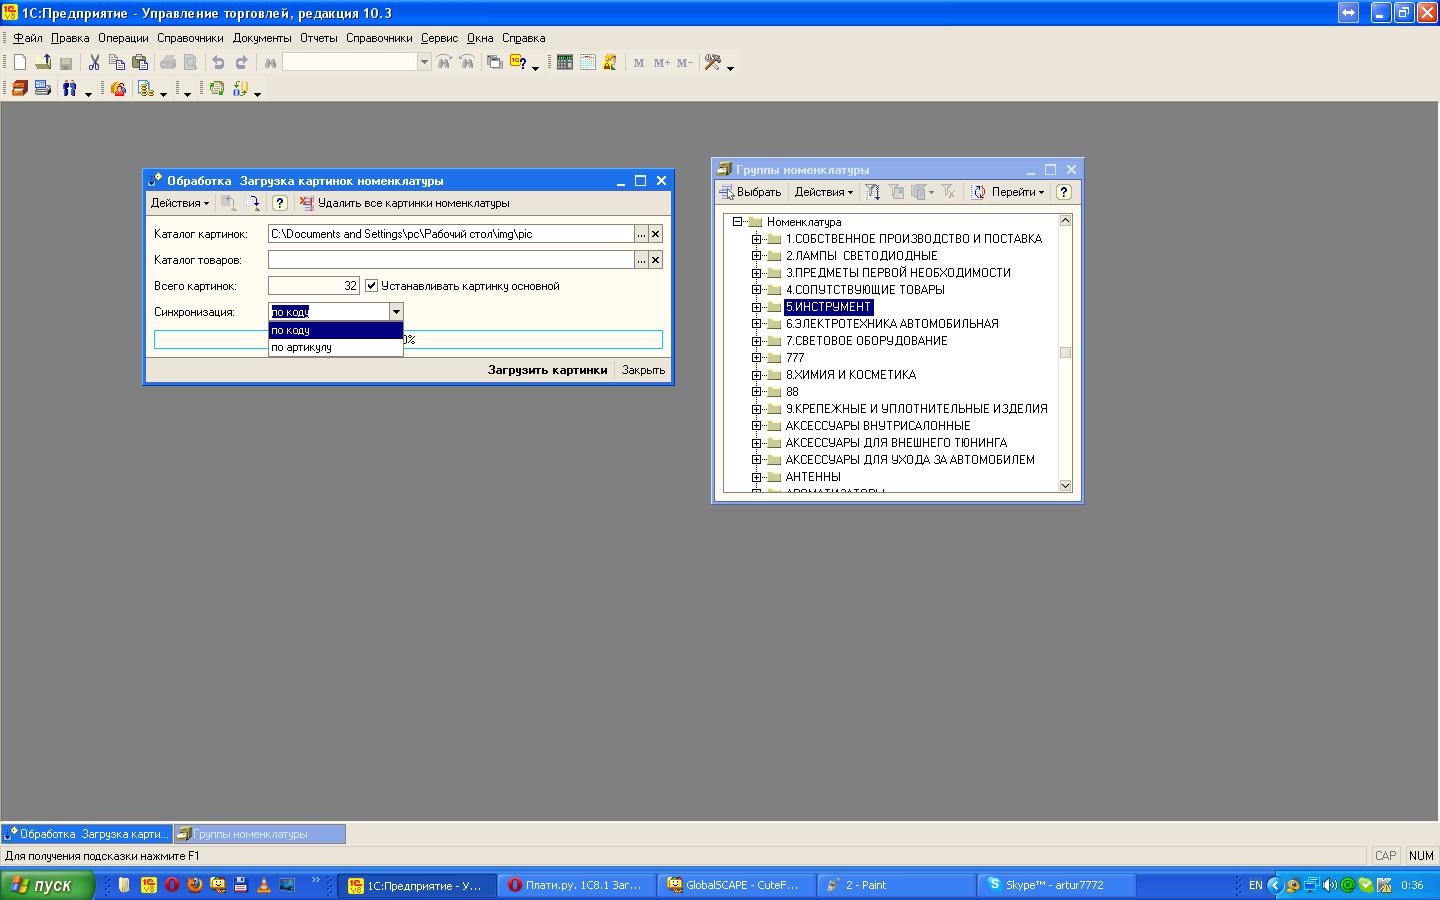Click the Paste clipboard icon
Screen dimensions: 1440x900
click(140, 62)
